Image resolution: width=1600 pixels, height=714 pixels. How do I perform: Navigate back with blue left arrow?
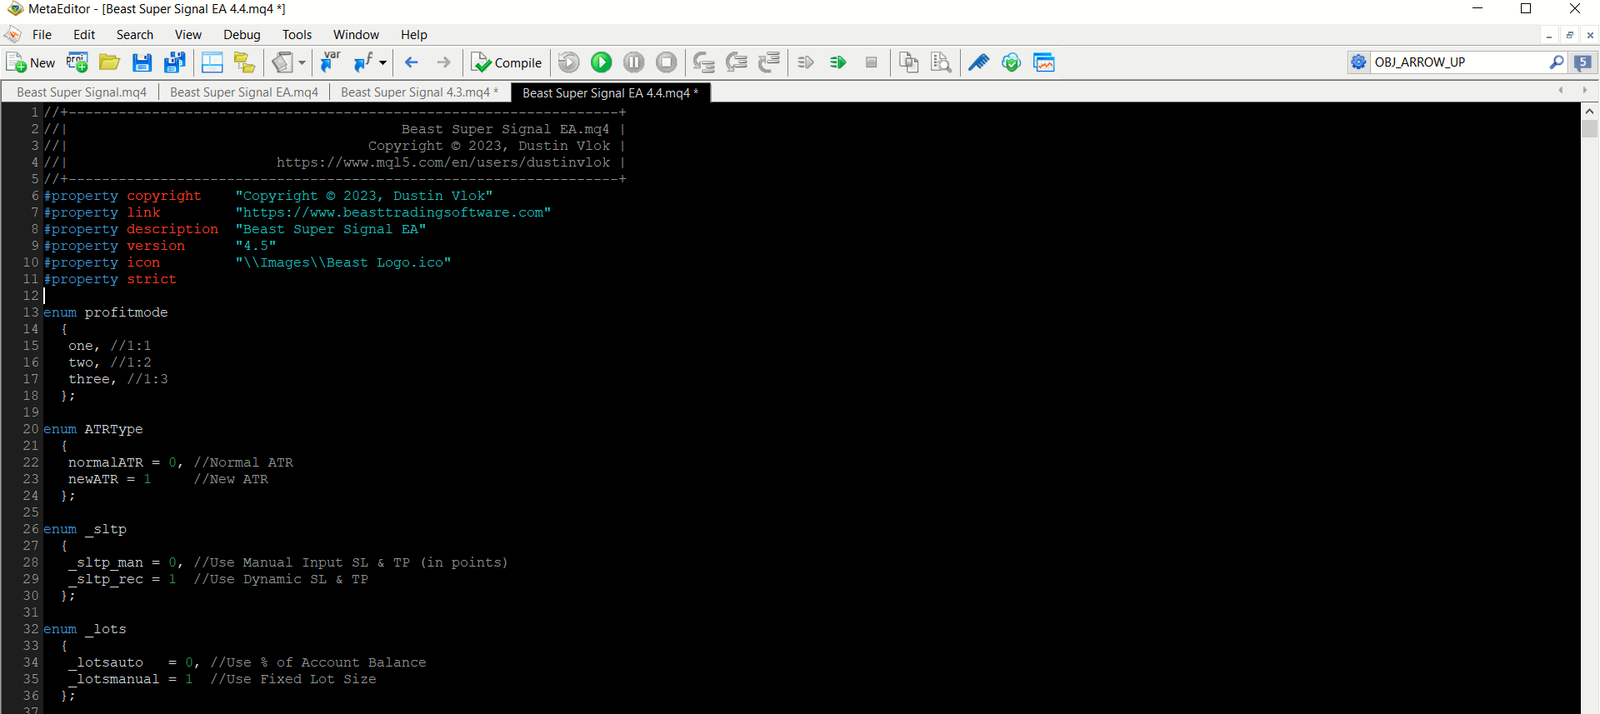411,62
